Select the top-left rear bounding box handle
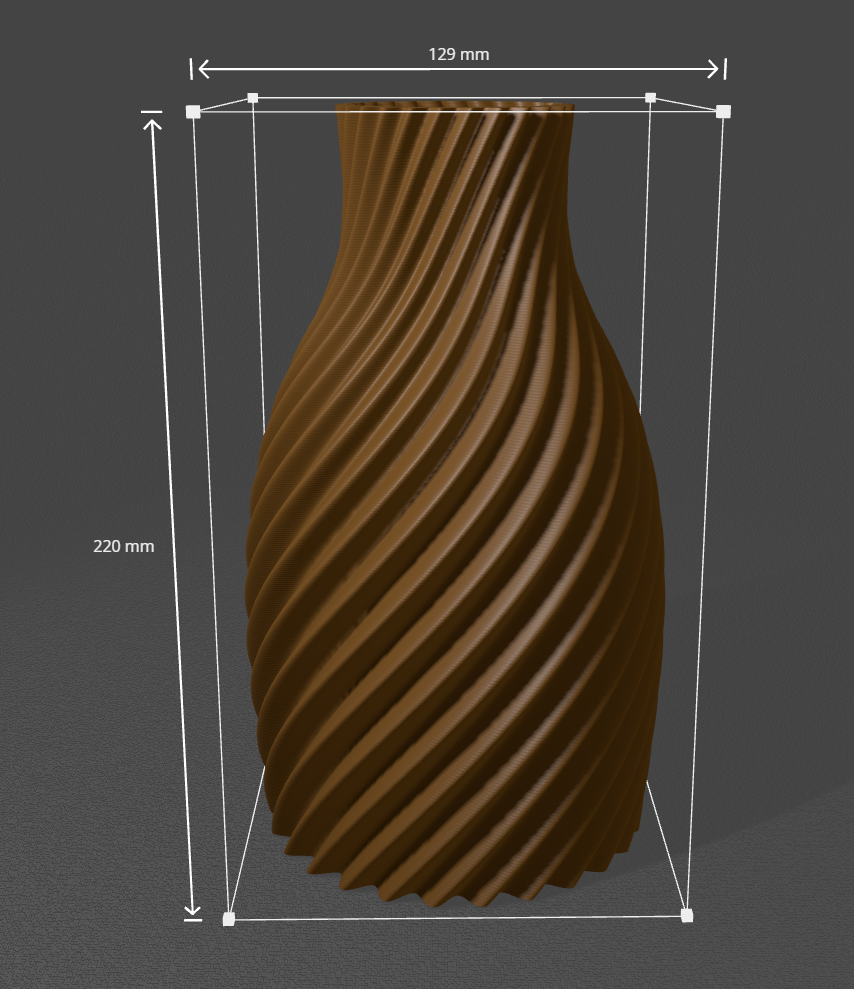 click(253, 98)
